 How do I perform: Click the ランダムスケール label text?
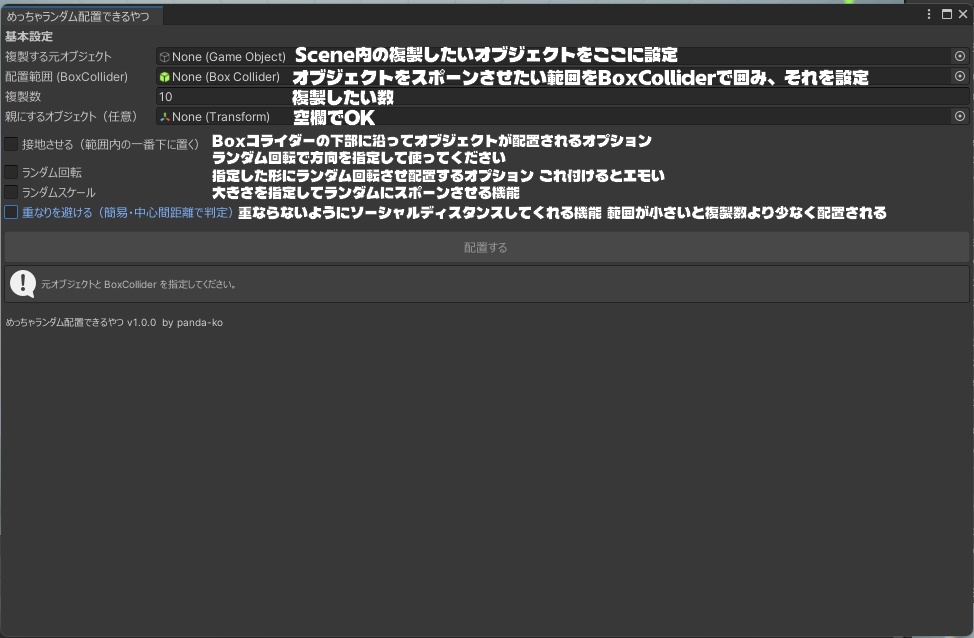pyautogui.click(x=58, y=193)
